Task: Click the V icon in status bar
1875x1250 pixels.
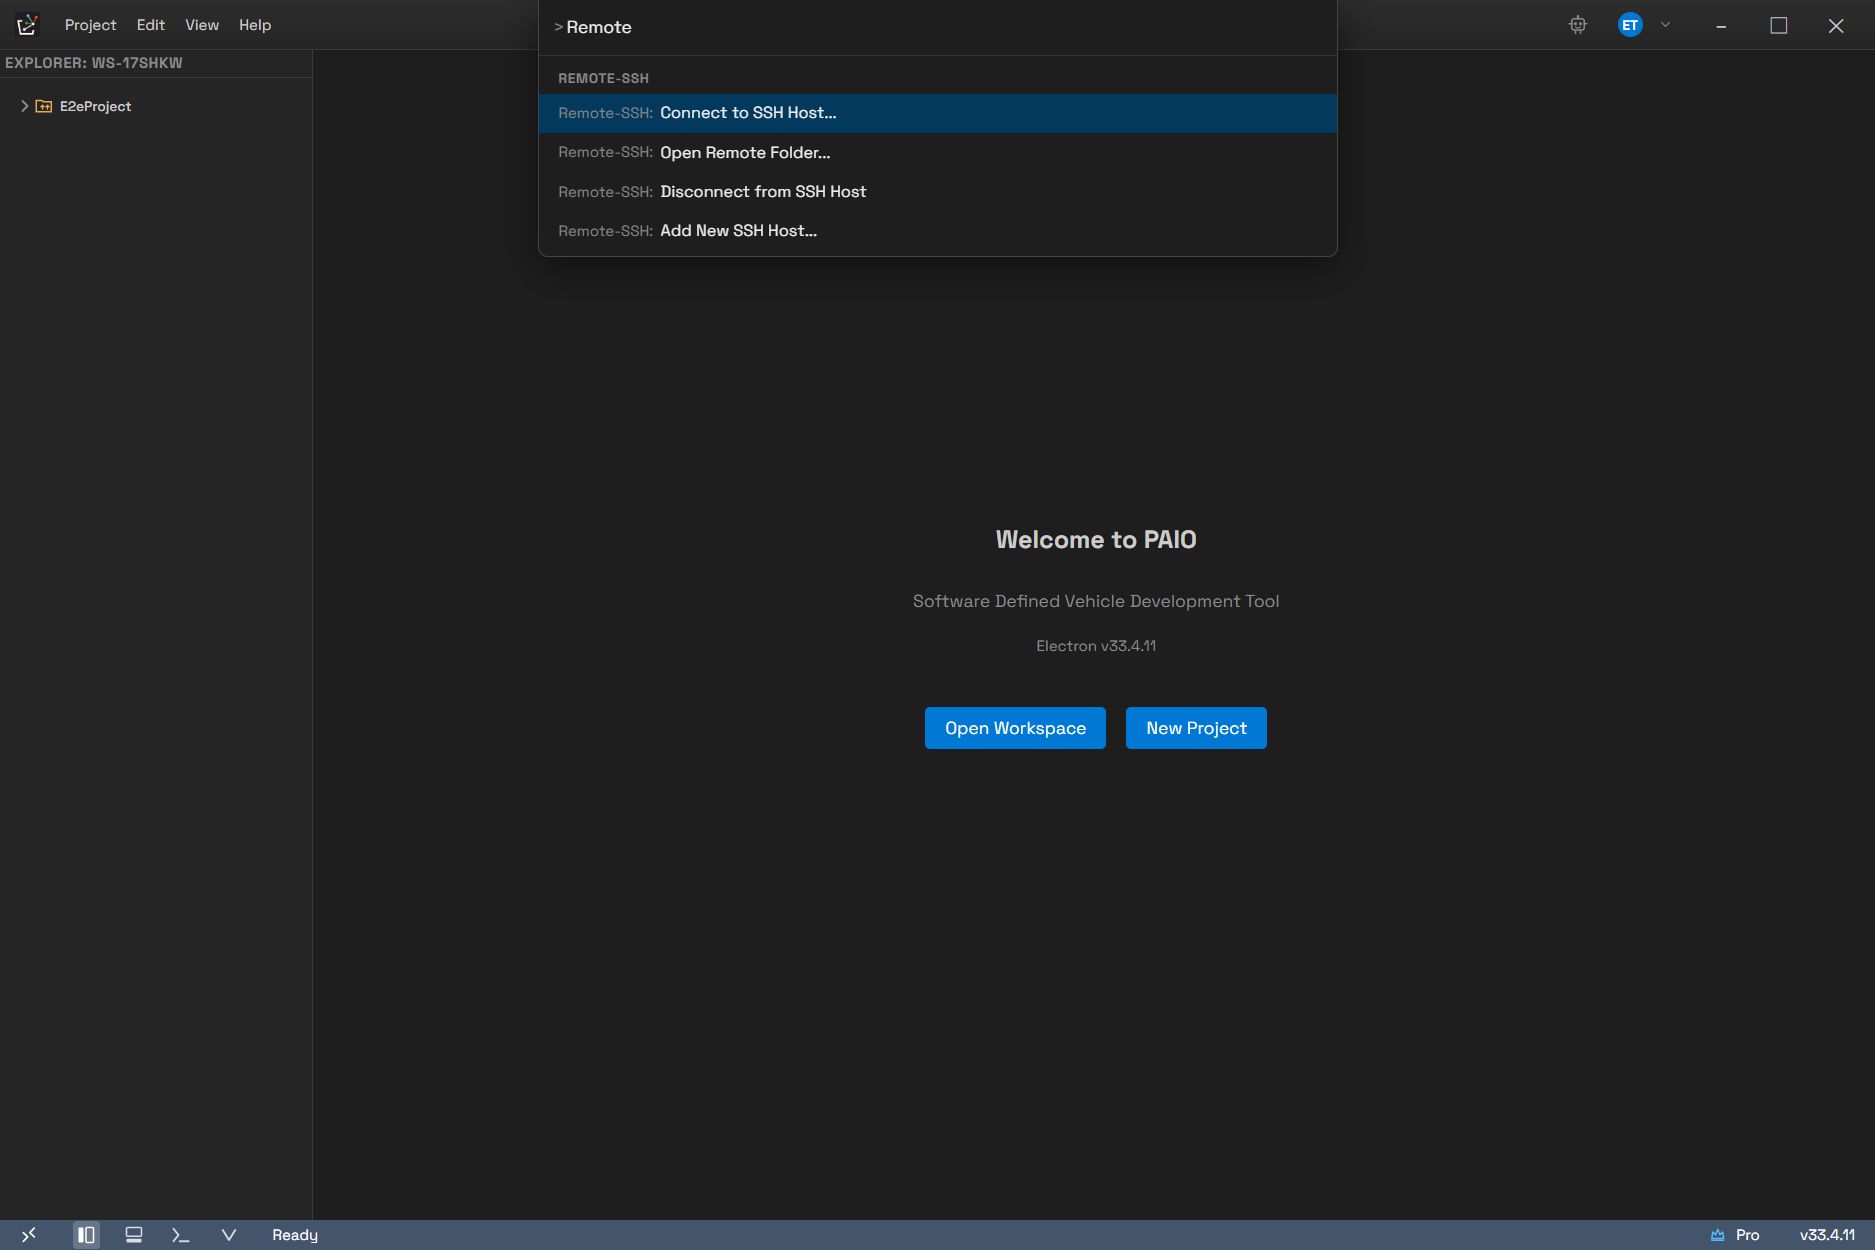Action: (229, 1235)
